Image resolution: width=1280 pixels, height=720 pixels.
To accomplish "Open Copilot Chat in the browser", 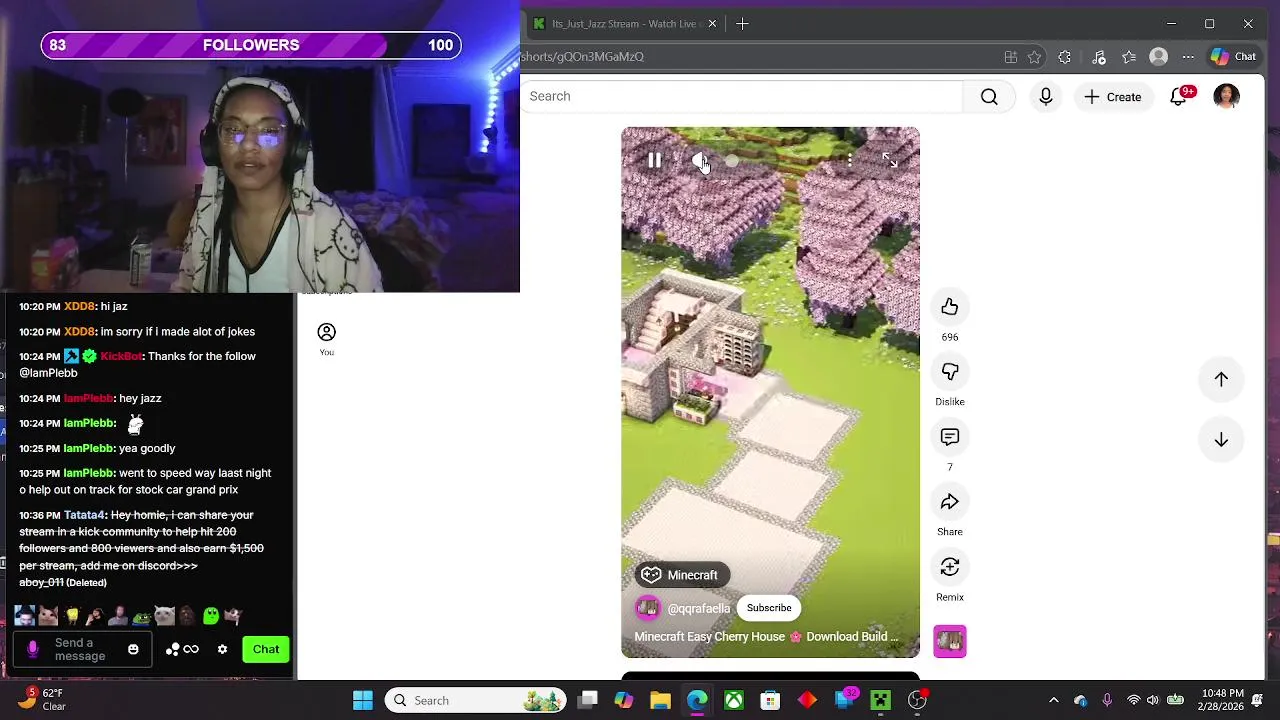I will [1233, 57].
